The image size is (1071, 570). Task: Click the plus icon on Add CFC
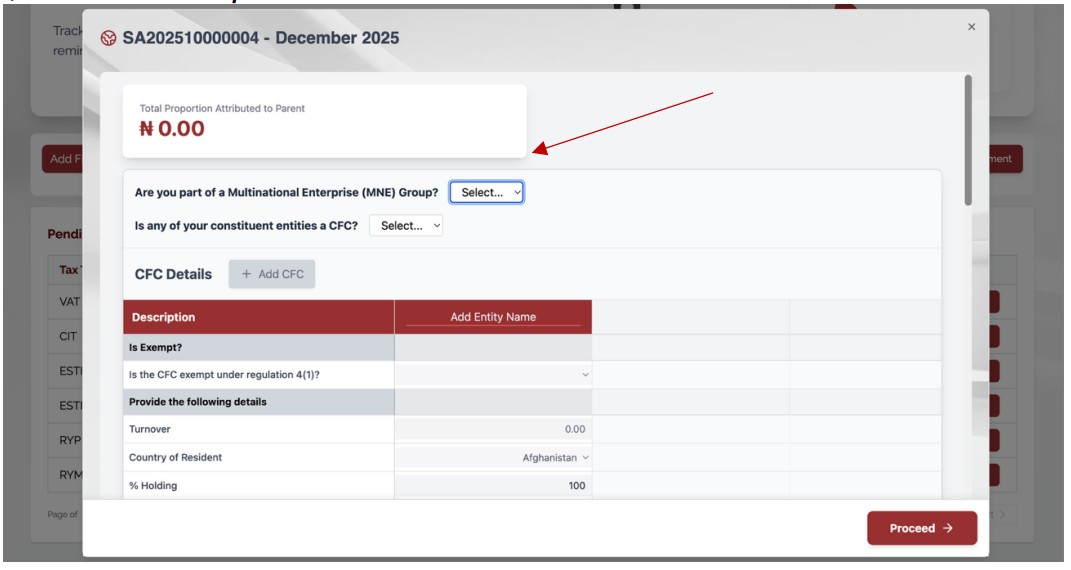tap(247, 274)
